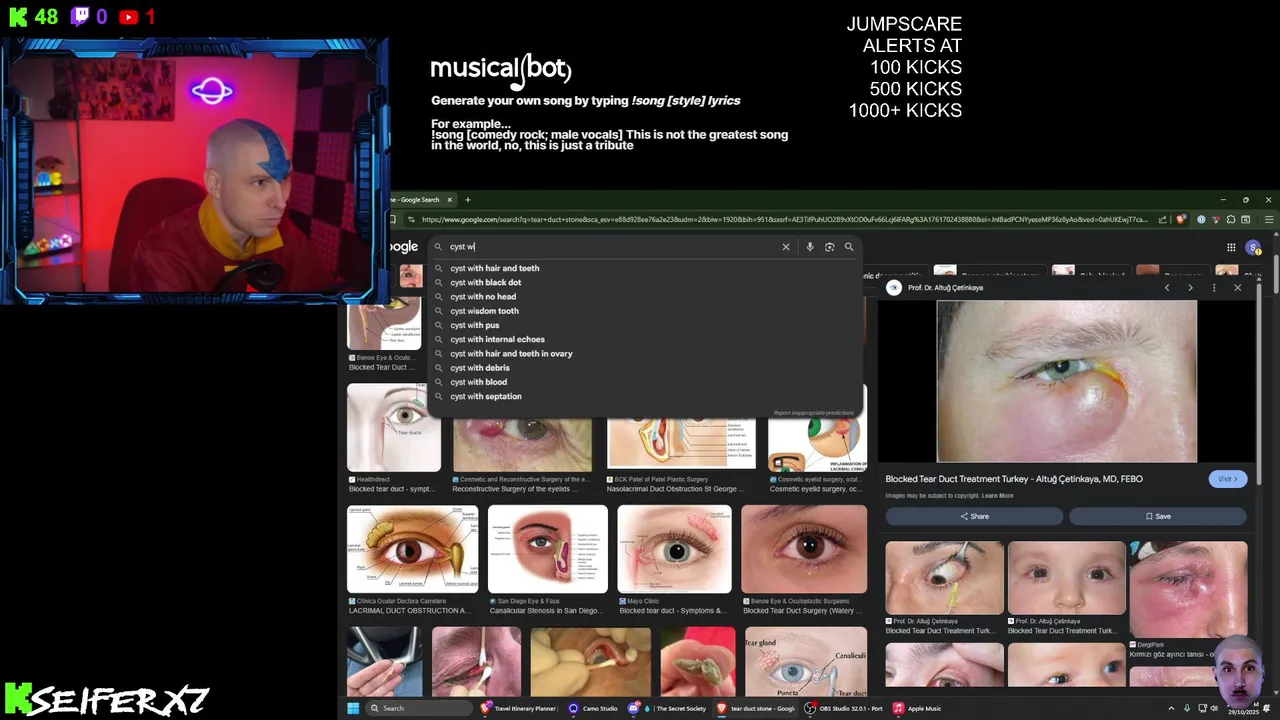Open BCK Patel nasolacrimal duct obstruction thumbnail
Image resolution: width=1280 pixels, height=720 pixels.
click(x=681, y=443)
